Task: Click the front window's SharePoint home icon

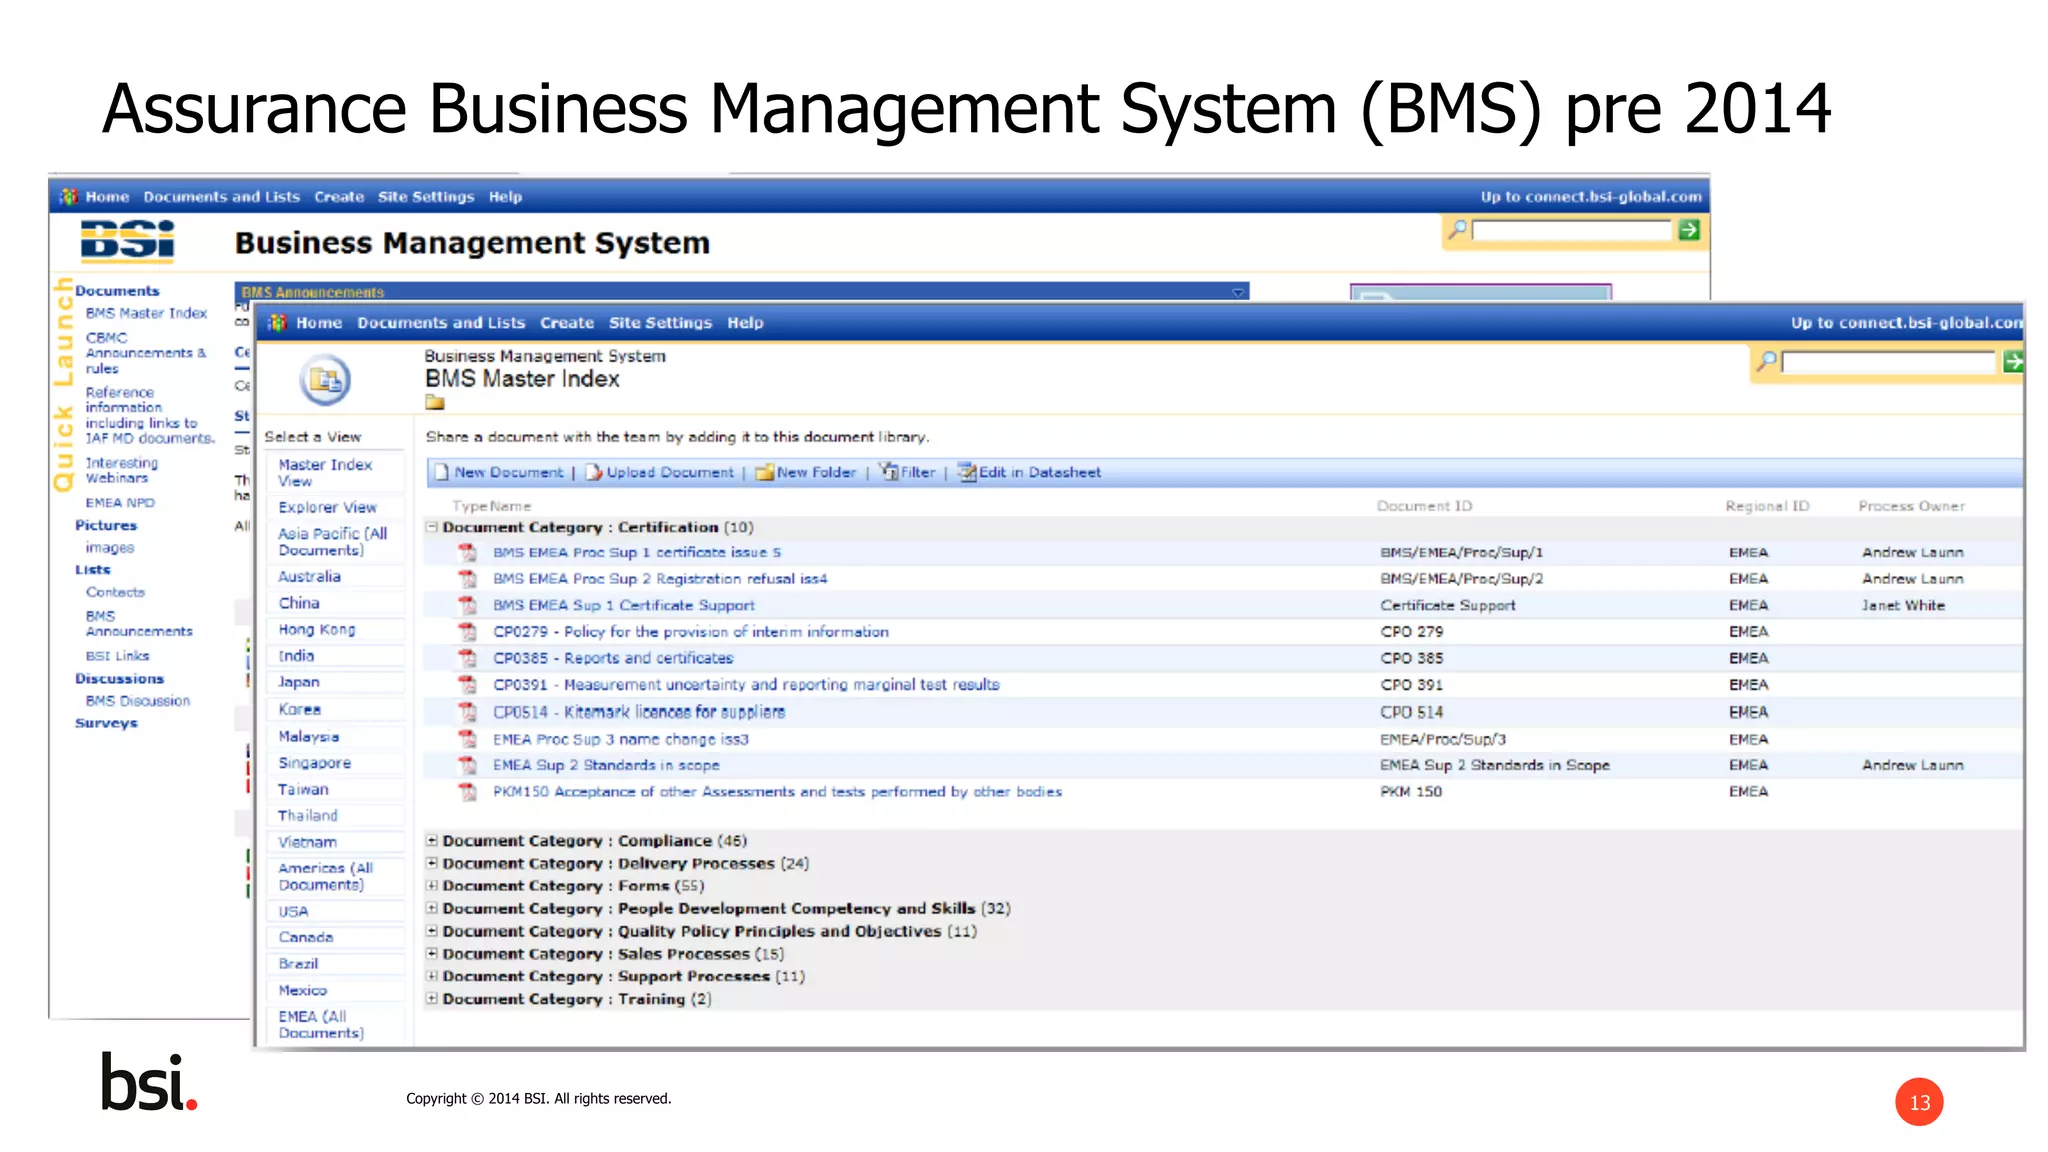Action: [278, 322]
